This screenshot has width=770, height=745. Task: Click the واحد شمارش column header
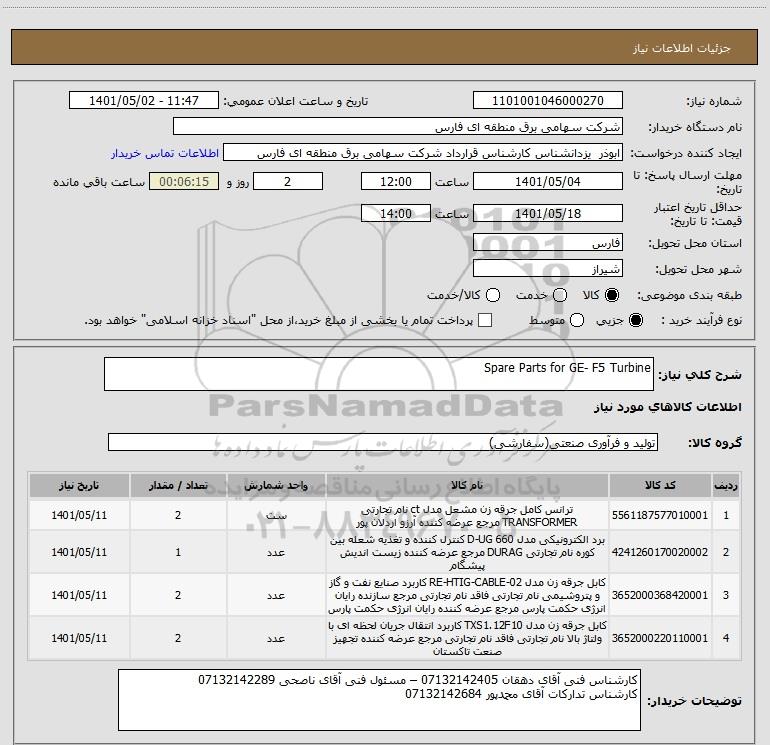(x=276, y=486)
